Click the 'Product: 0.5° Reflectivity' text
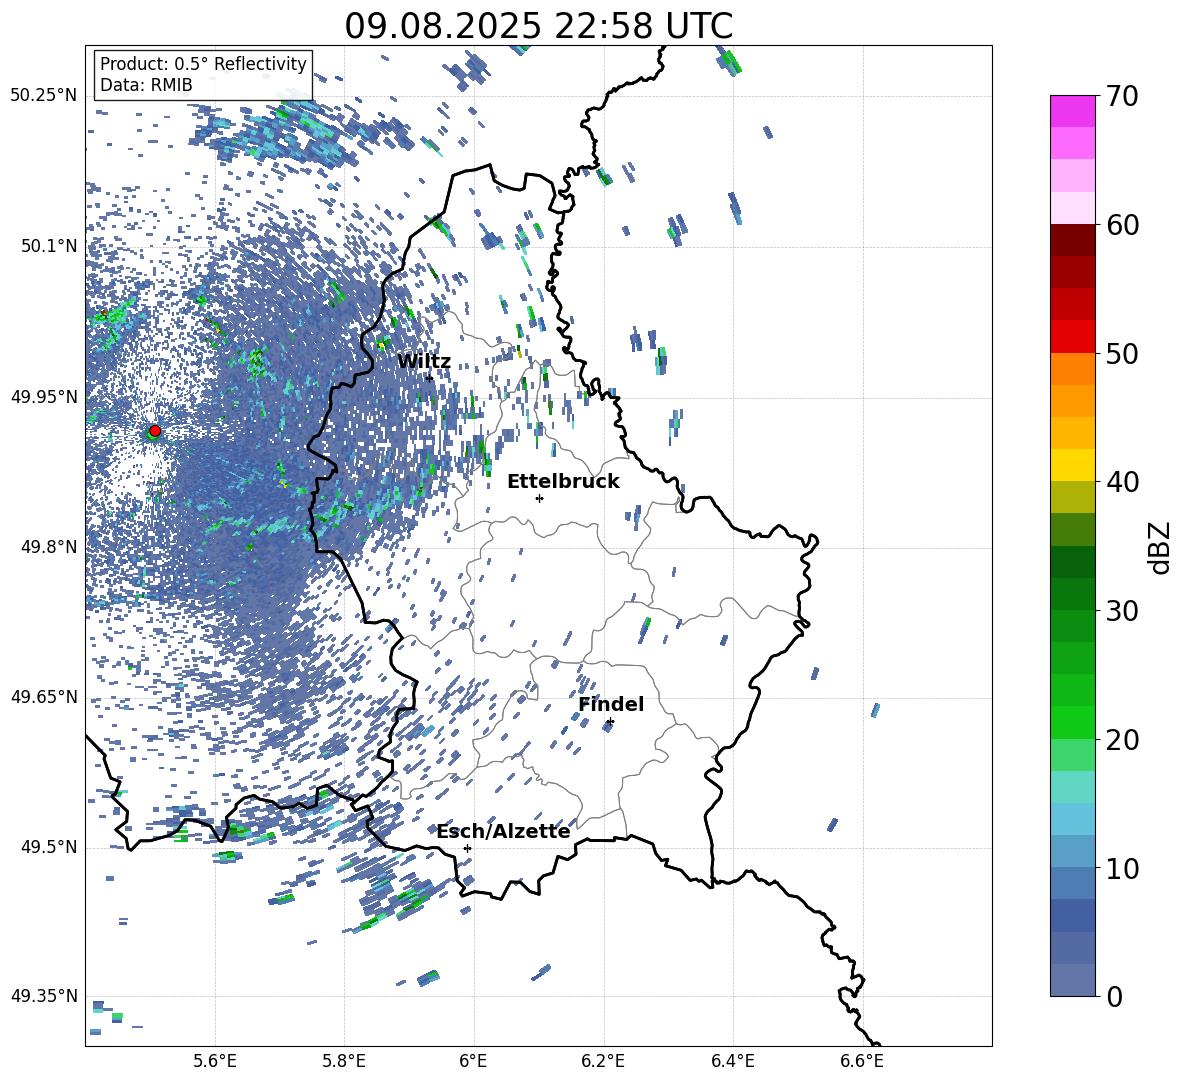1184x1081 pixels. pyautogui.click(x=203, y=63)
